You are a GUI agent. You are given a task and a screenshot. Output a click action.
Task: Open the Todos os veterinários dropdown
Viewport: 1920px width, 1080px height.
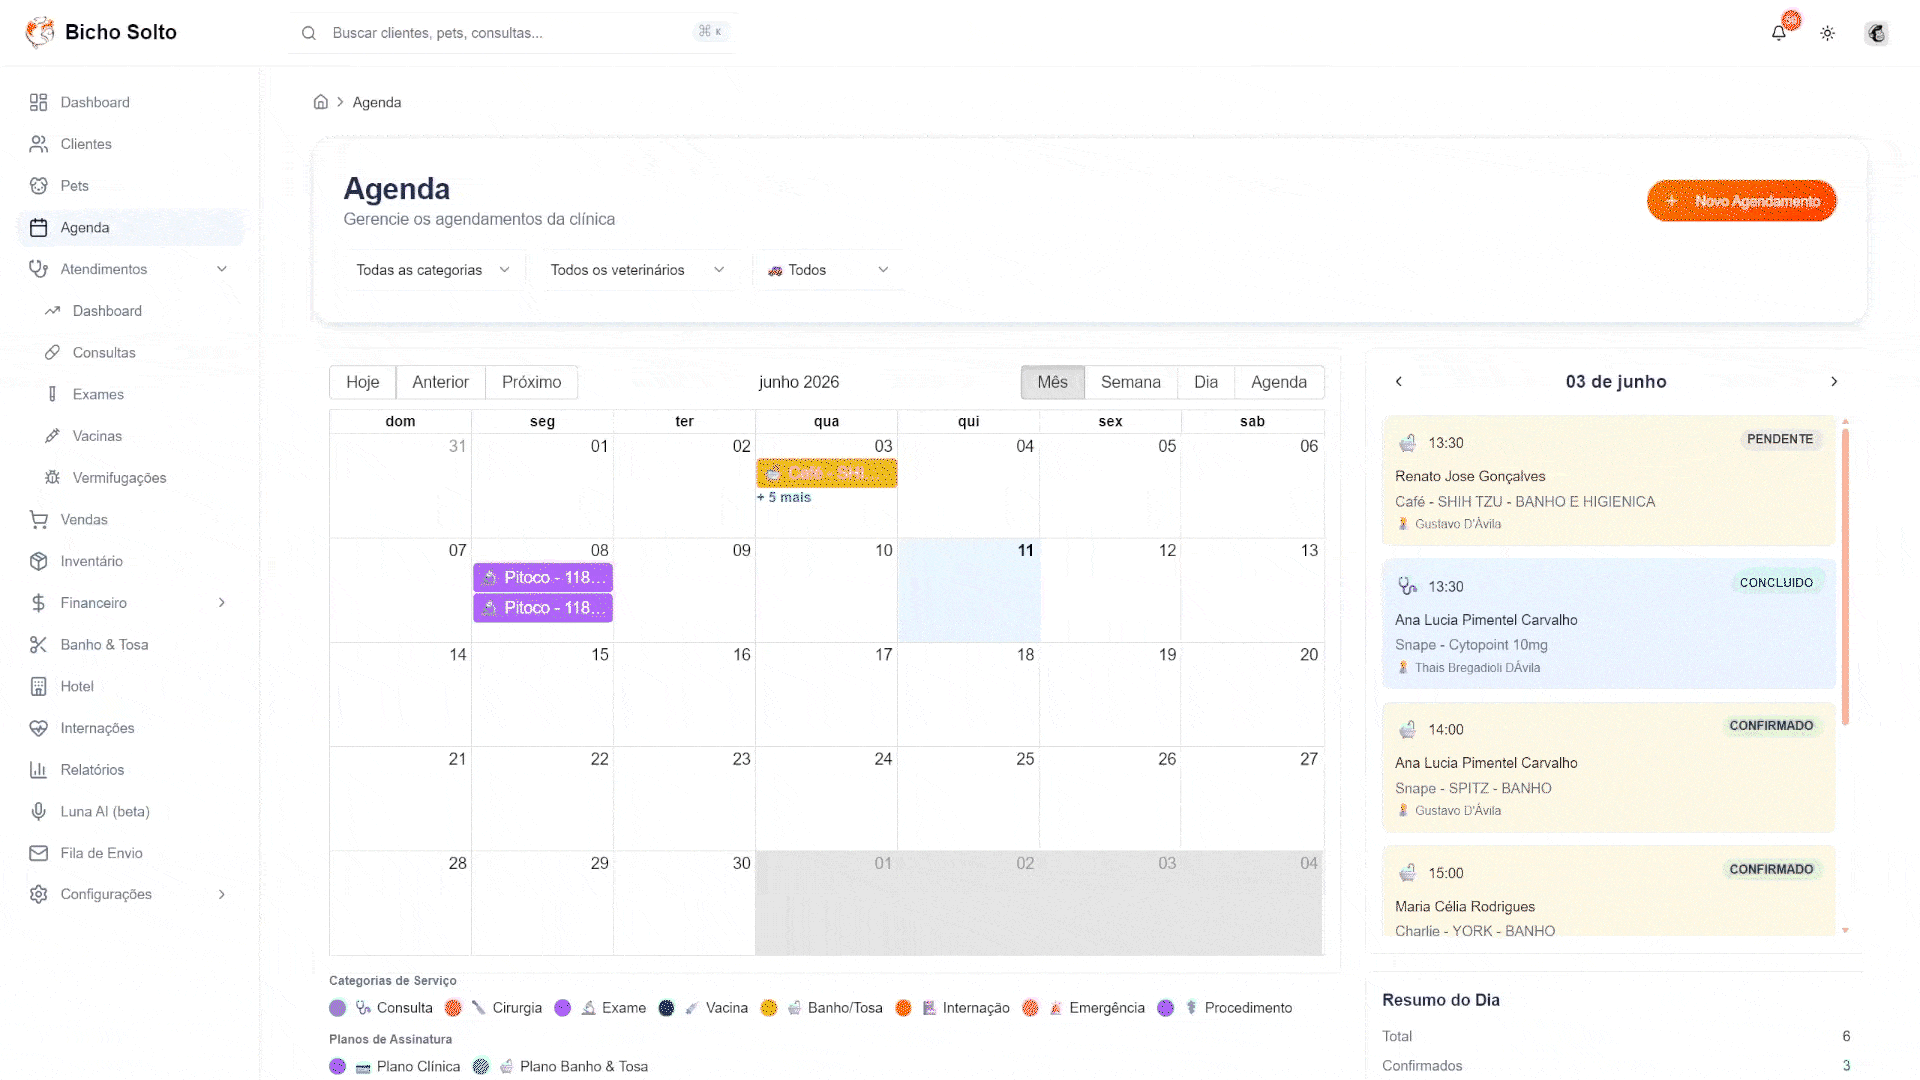638,270
